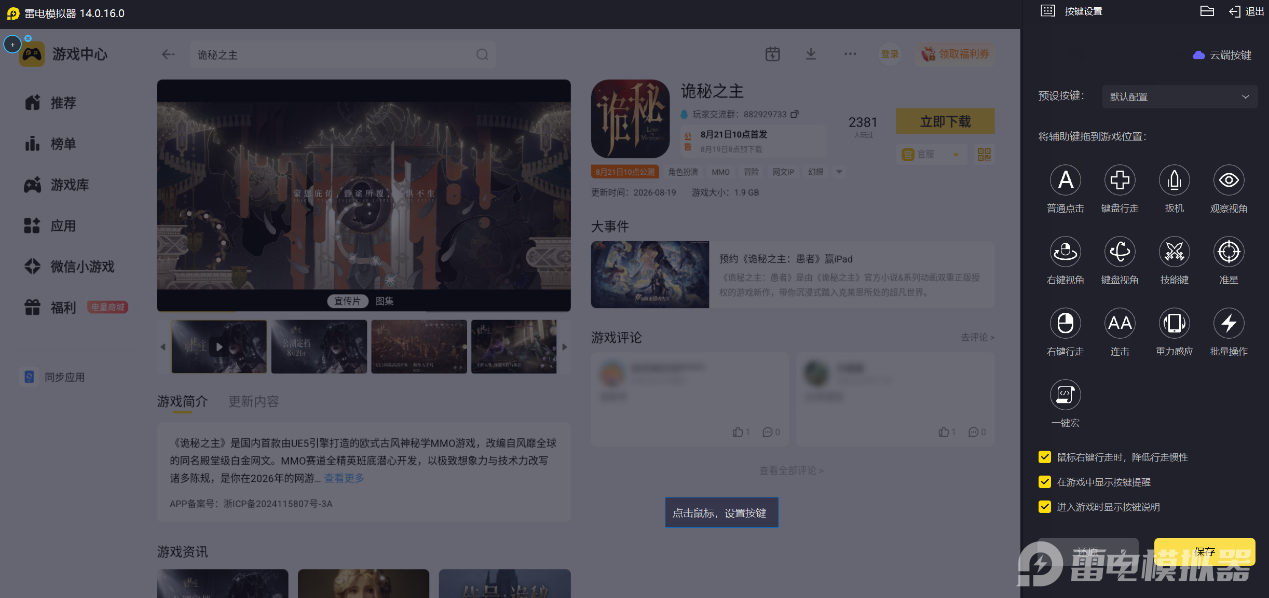Select the 一键宏 macro script tool
1269x598 pixels.
coord(1066,395)
